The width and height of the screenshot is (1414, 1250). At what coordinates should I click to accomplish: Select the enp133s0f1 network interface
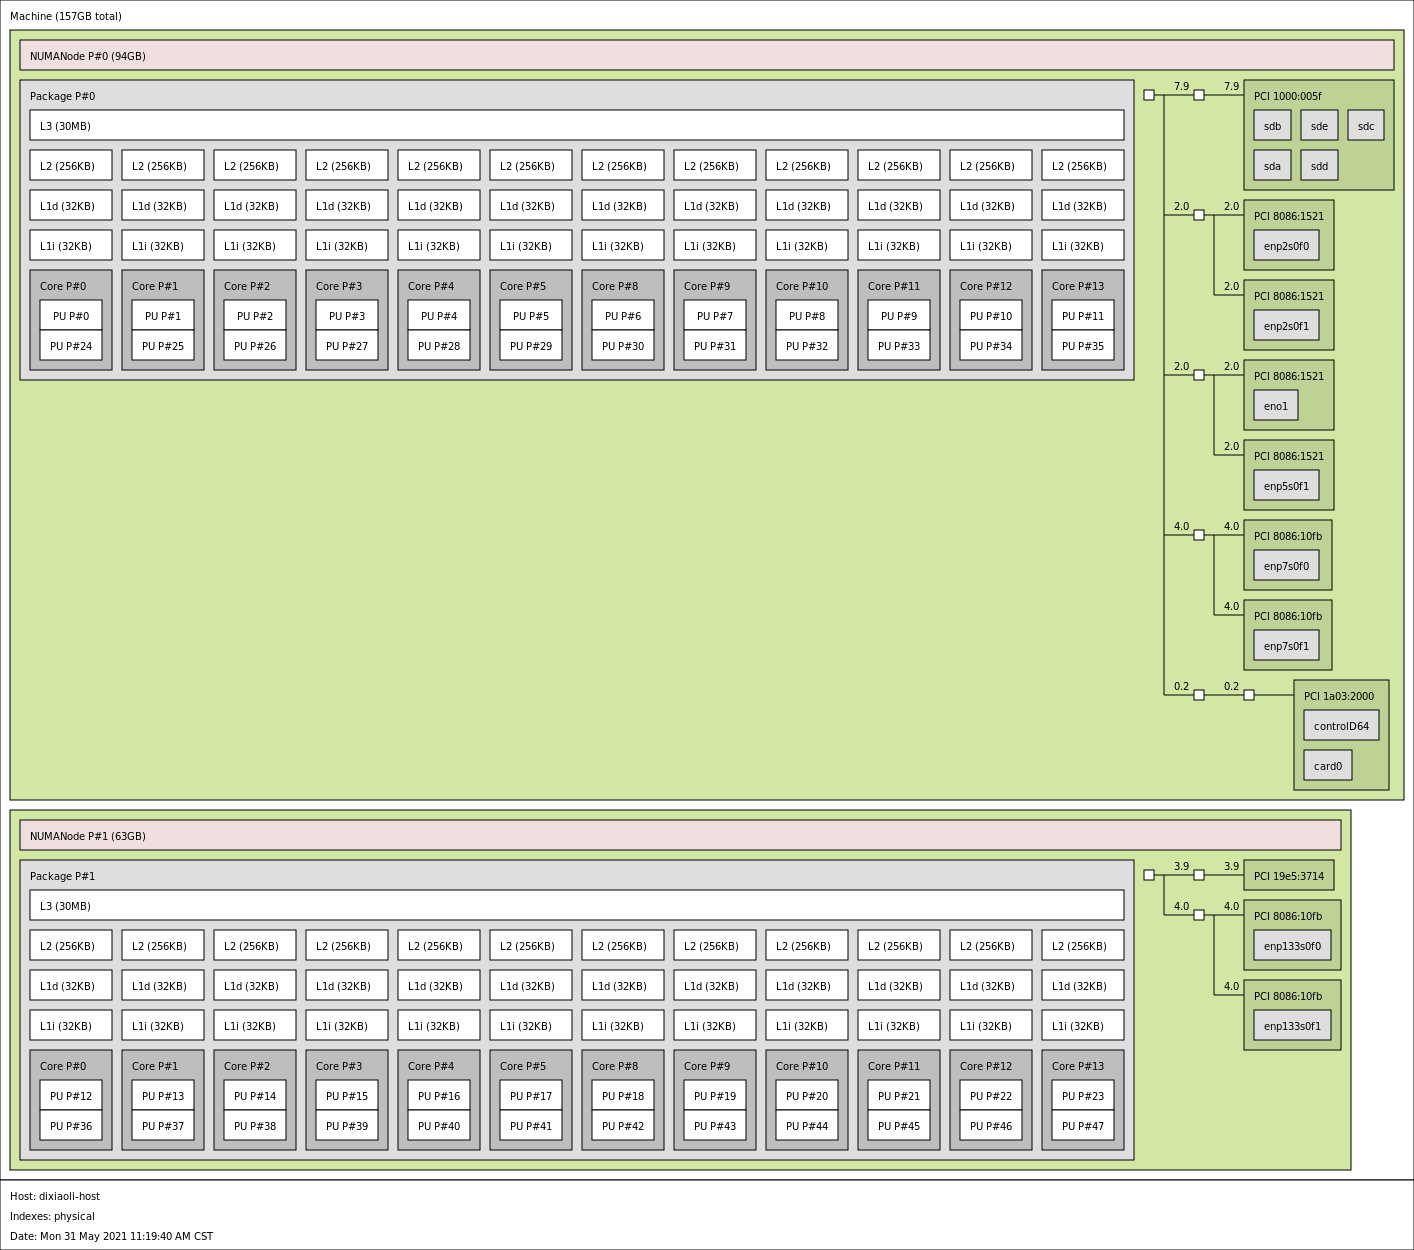coord(1292,1026)
